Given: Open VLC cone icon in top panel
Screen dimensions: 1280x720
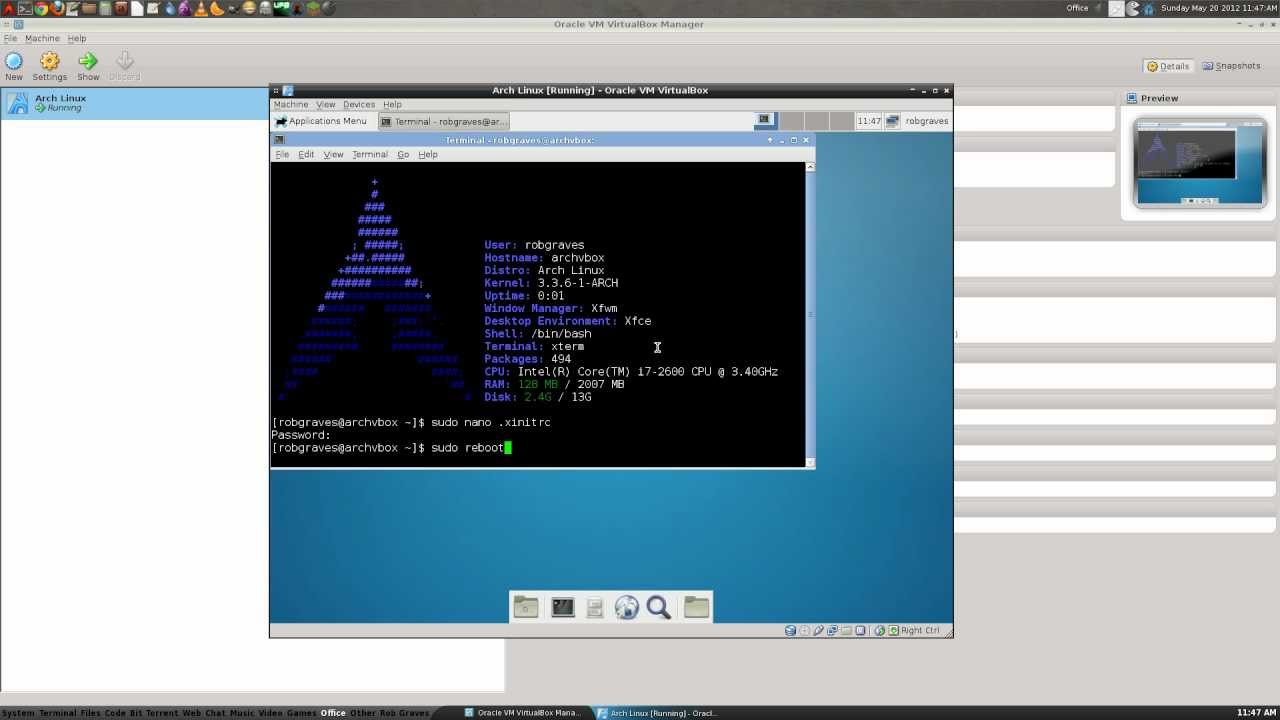Looking at the screenshot, I should click(x=200, y=8).
